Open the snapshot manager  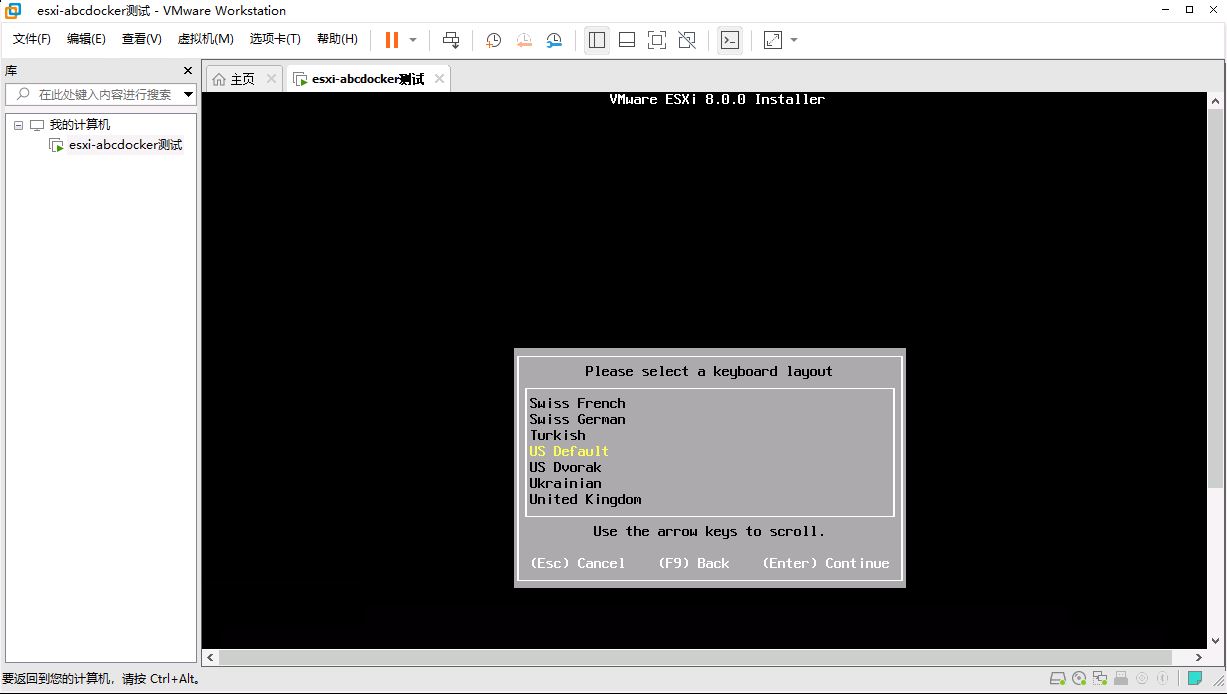coord(554,40)
